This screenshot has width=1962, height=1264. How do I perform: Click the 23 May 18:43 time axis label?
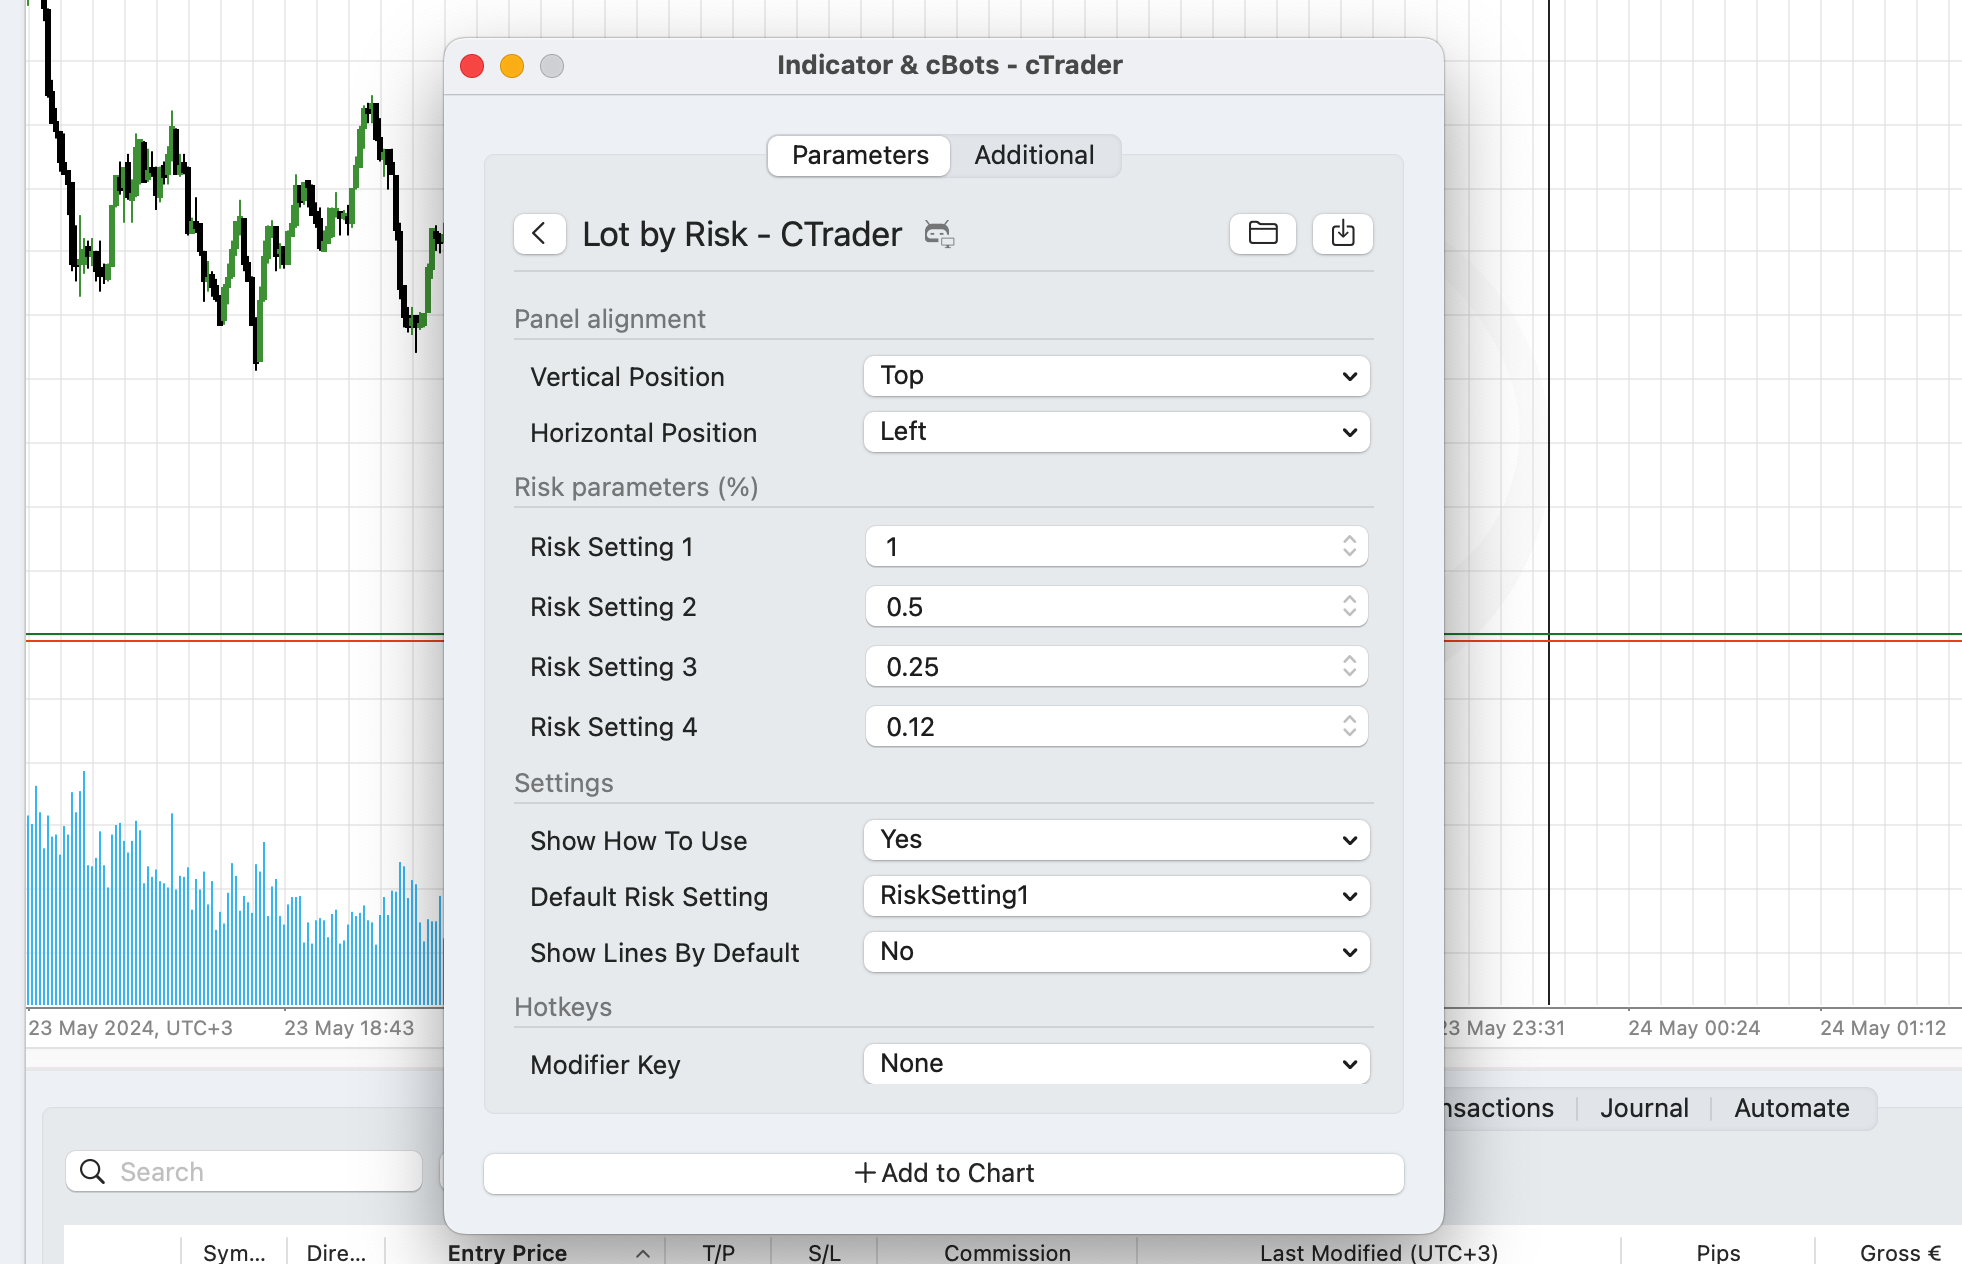click(x=349, y=1028)
